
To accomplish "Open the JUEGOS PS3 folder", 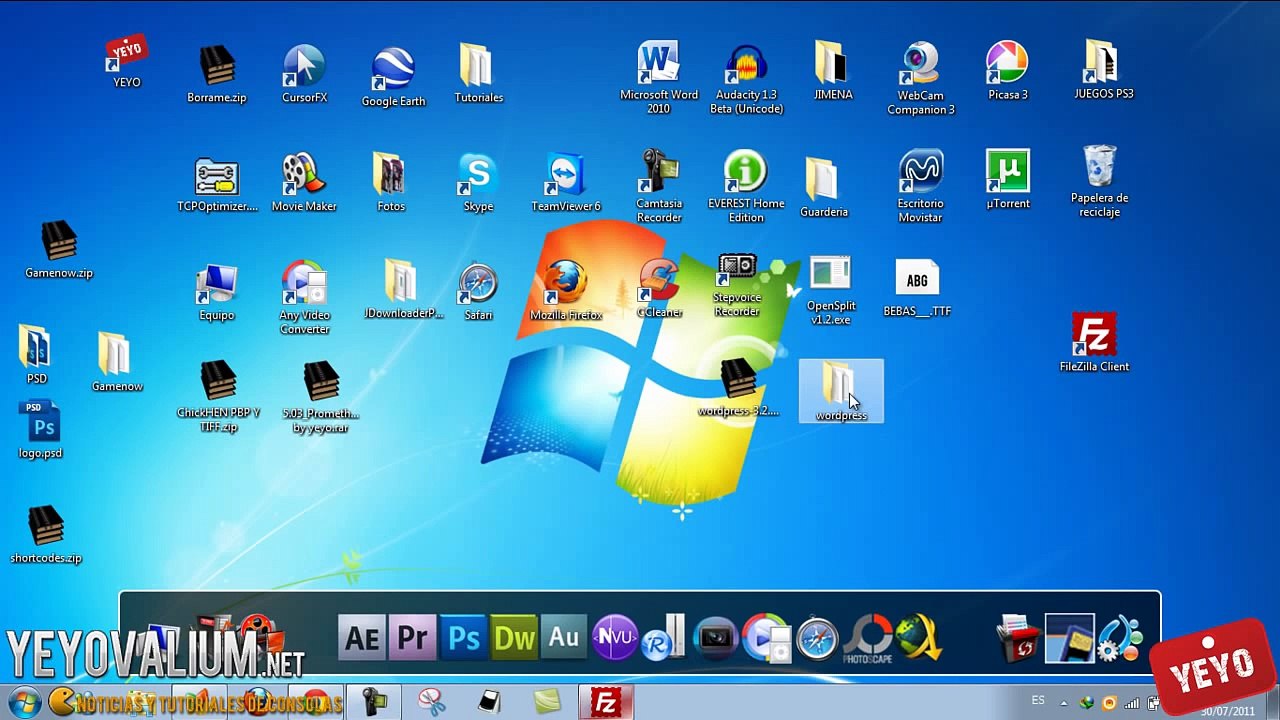I will 1104,69.
